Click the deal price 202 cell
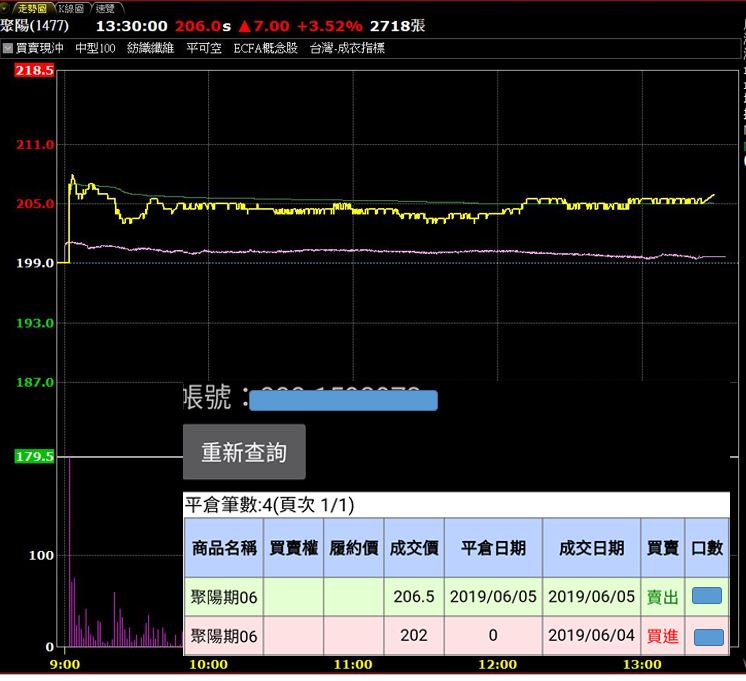Screen dimensions: 746x681 (x=414, y=636)
